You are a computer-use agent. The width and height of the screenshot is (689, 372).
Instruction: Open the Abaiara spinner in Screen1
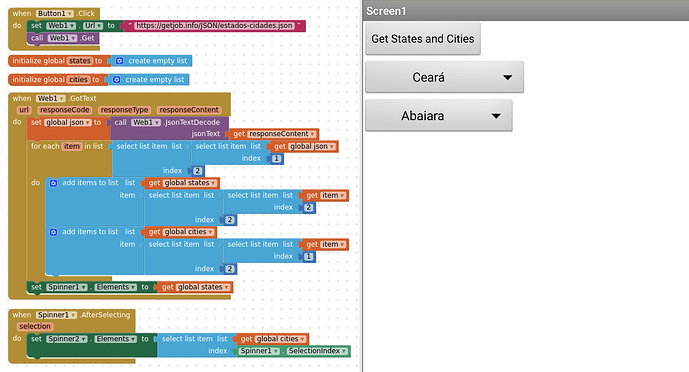(x=439, y=116)
